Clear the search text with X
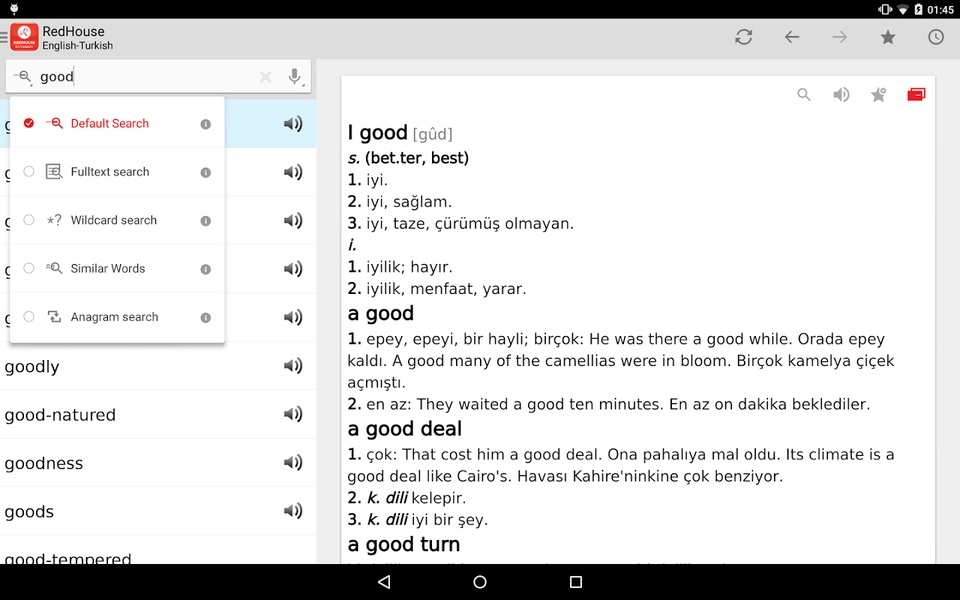Viewport: 960px width, 600px height. click(x=265, y=77)
